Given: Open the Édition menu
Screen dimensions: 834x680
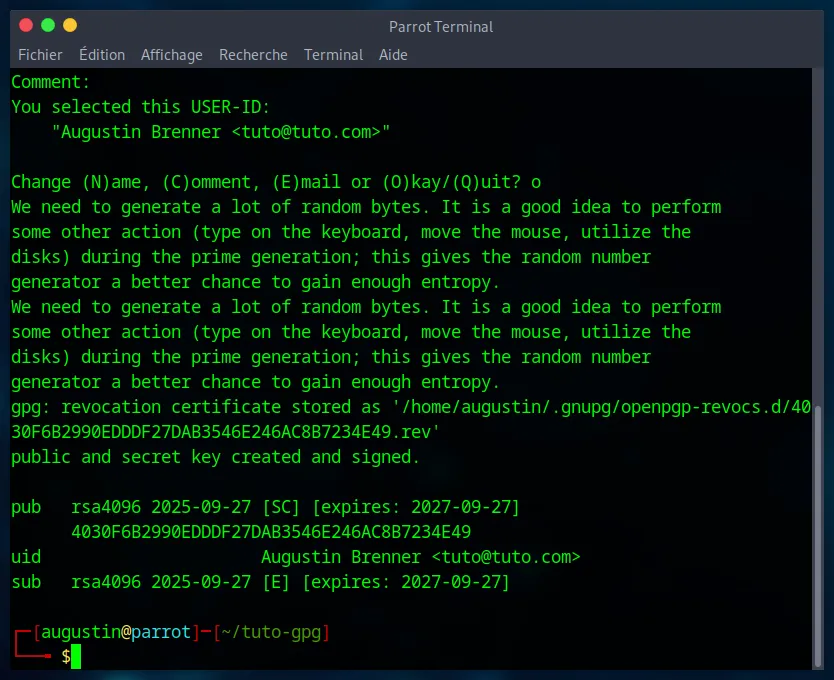Looking at the screenshot, I should pyautogui.click(x=102, y=55).
